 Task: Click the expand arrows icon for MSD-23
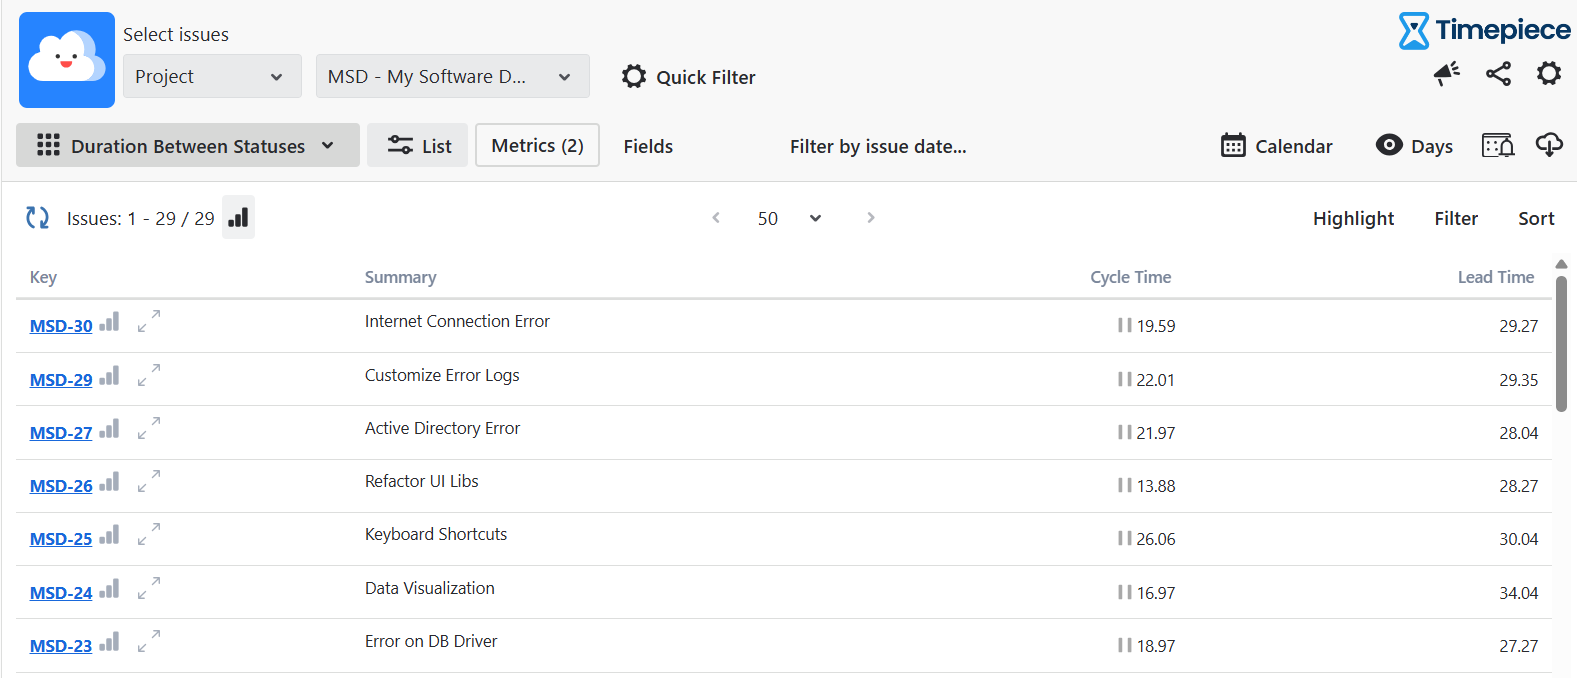coord(148,642)
